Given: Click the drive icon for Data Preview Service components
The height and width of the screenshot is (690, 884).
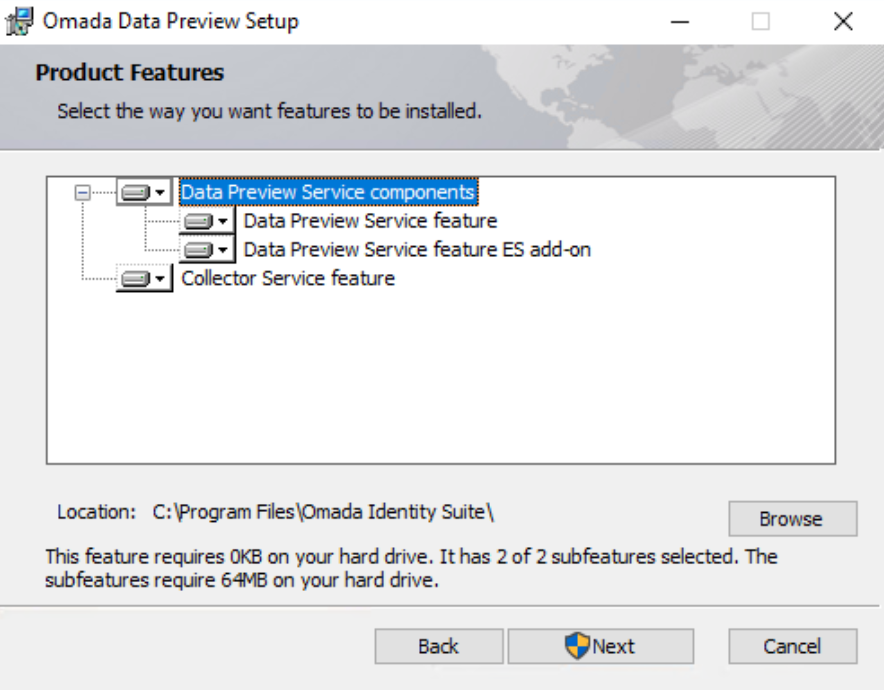Looking at the screenshot, I should [136, 193].
